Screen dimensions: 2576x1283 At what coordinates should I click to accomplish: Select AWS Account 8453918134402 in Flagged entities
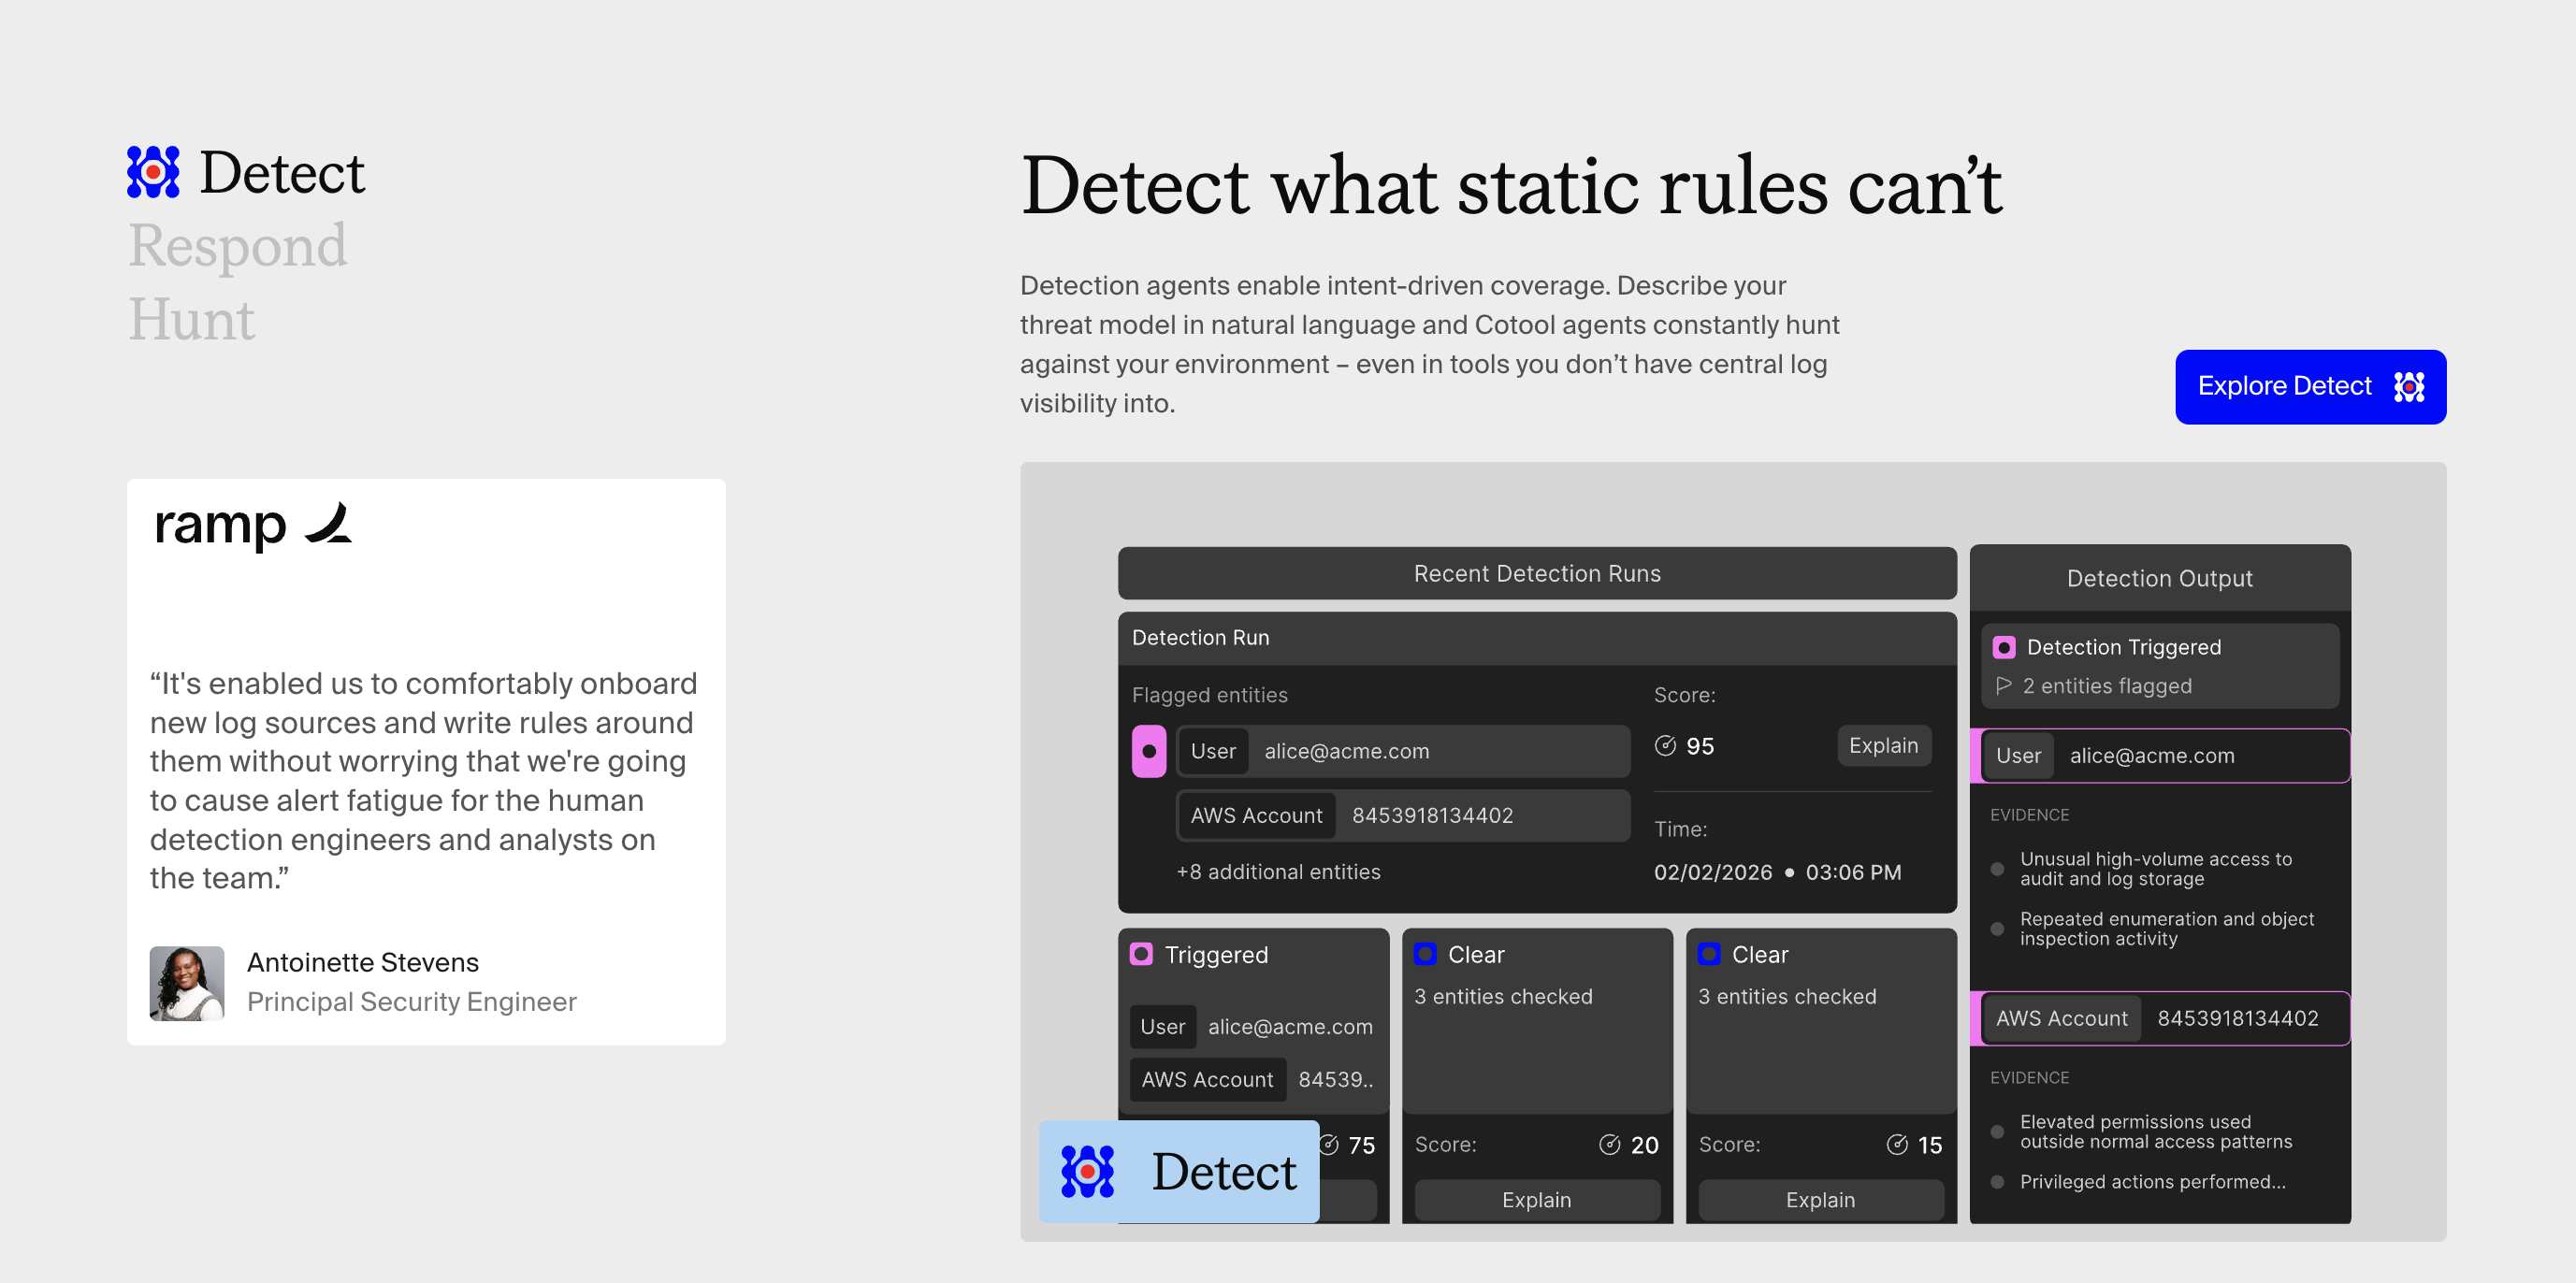(1403, 815)
